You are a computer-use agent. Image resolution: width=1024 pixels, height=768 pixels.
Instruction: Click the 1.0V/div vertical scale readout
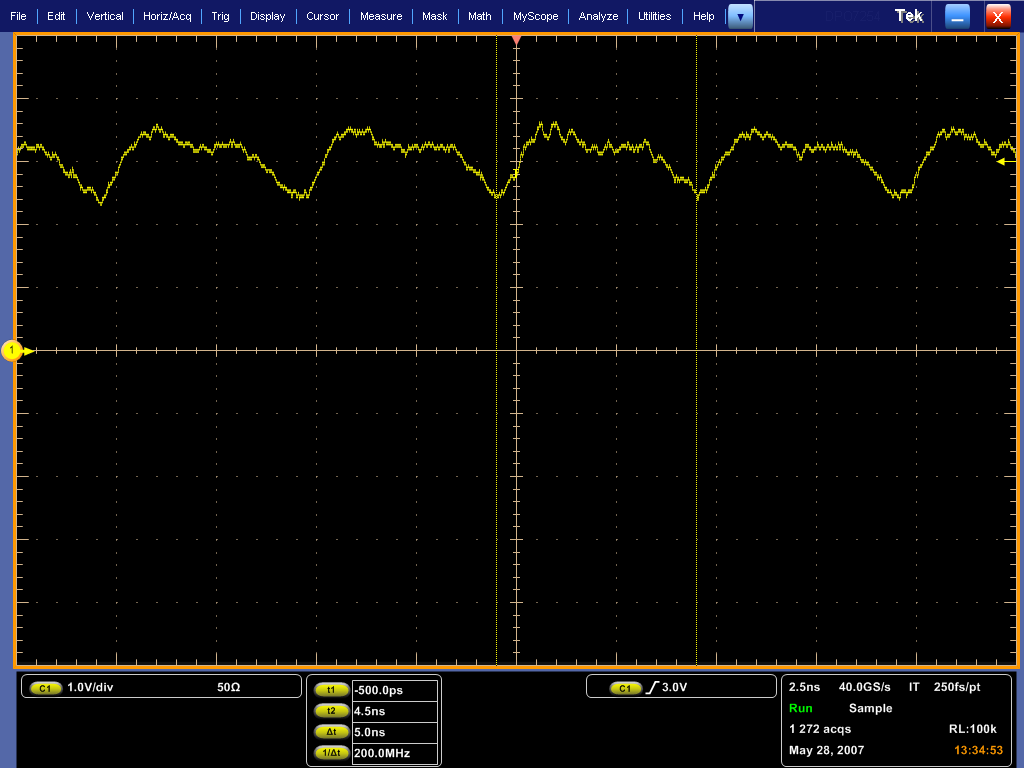point(90,688)
